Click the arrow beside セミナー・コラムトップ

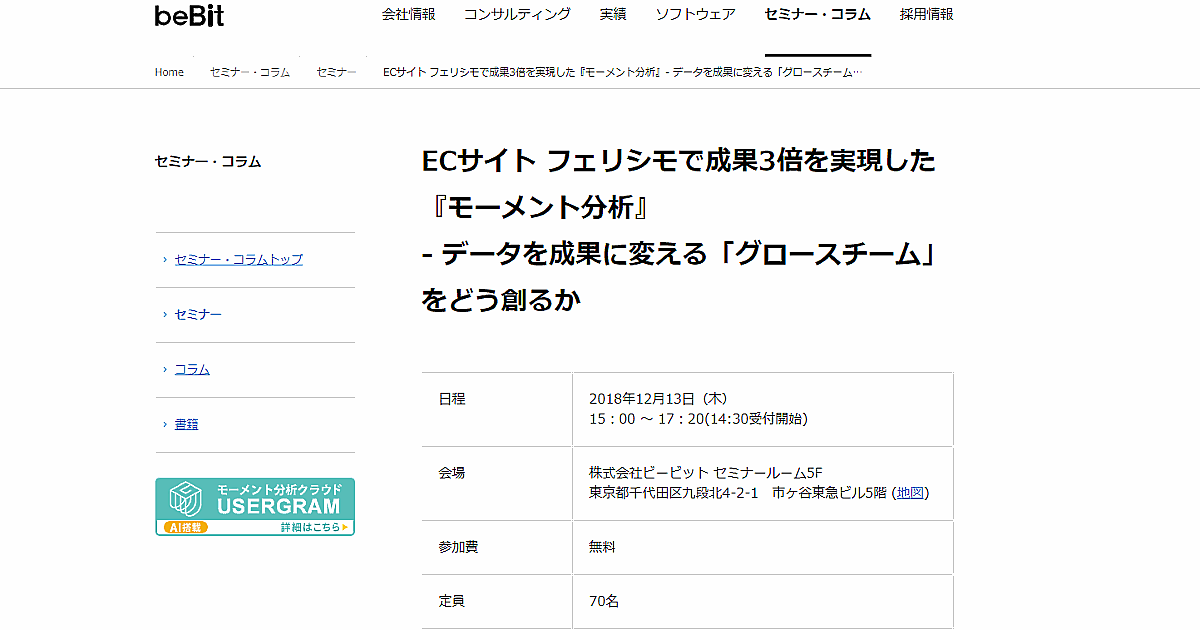coord(165,260)
